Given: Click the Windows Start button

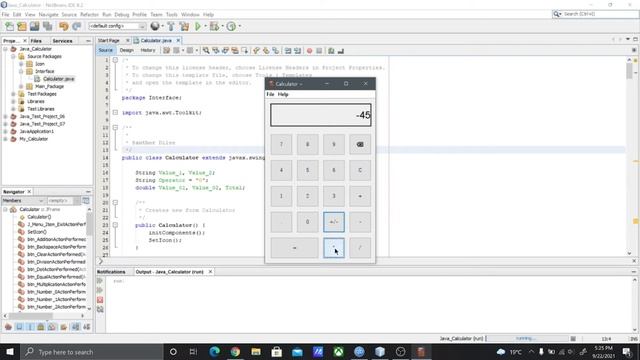Looking at the screenshot, I should [x=10, y=351].
